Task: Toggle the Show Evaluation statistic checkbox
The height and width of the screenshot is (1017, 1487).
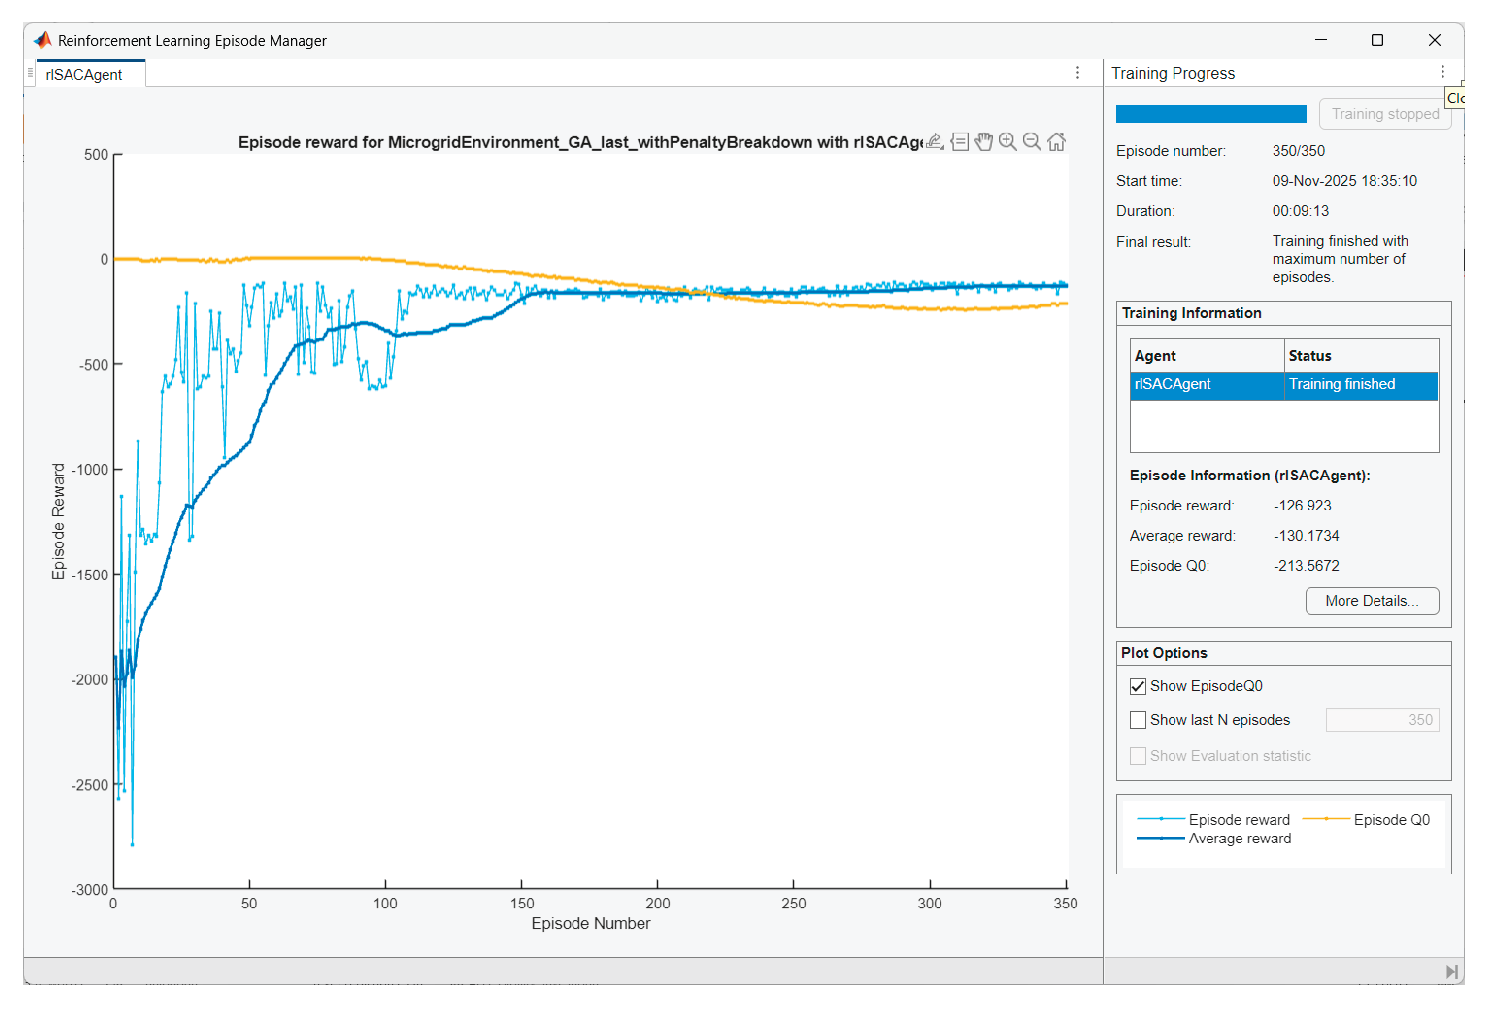Action: point(1138,756)
